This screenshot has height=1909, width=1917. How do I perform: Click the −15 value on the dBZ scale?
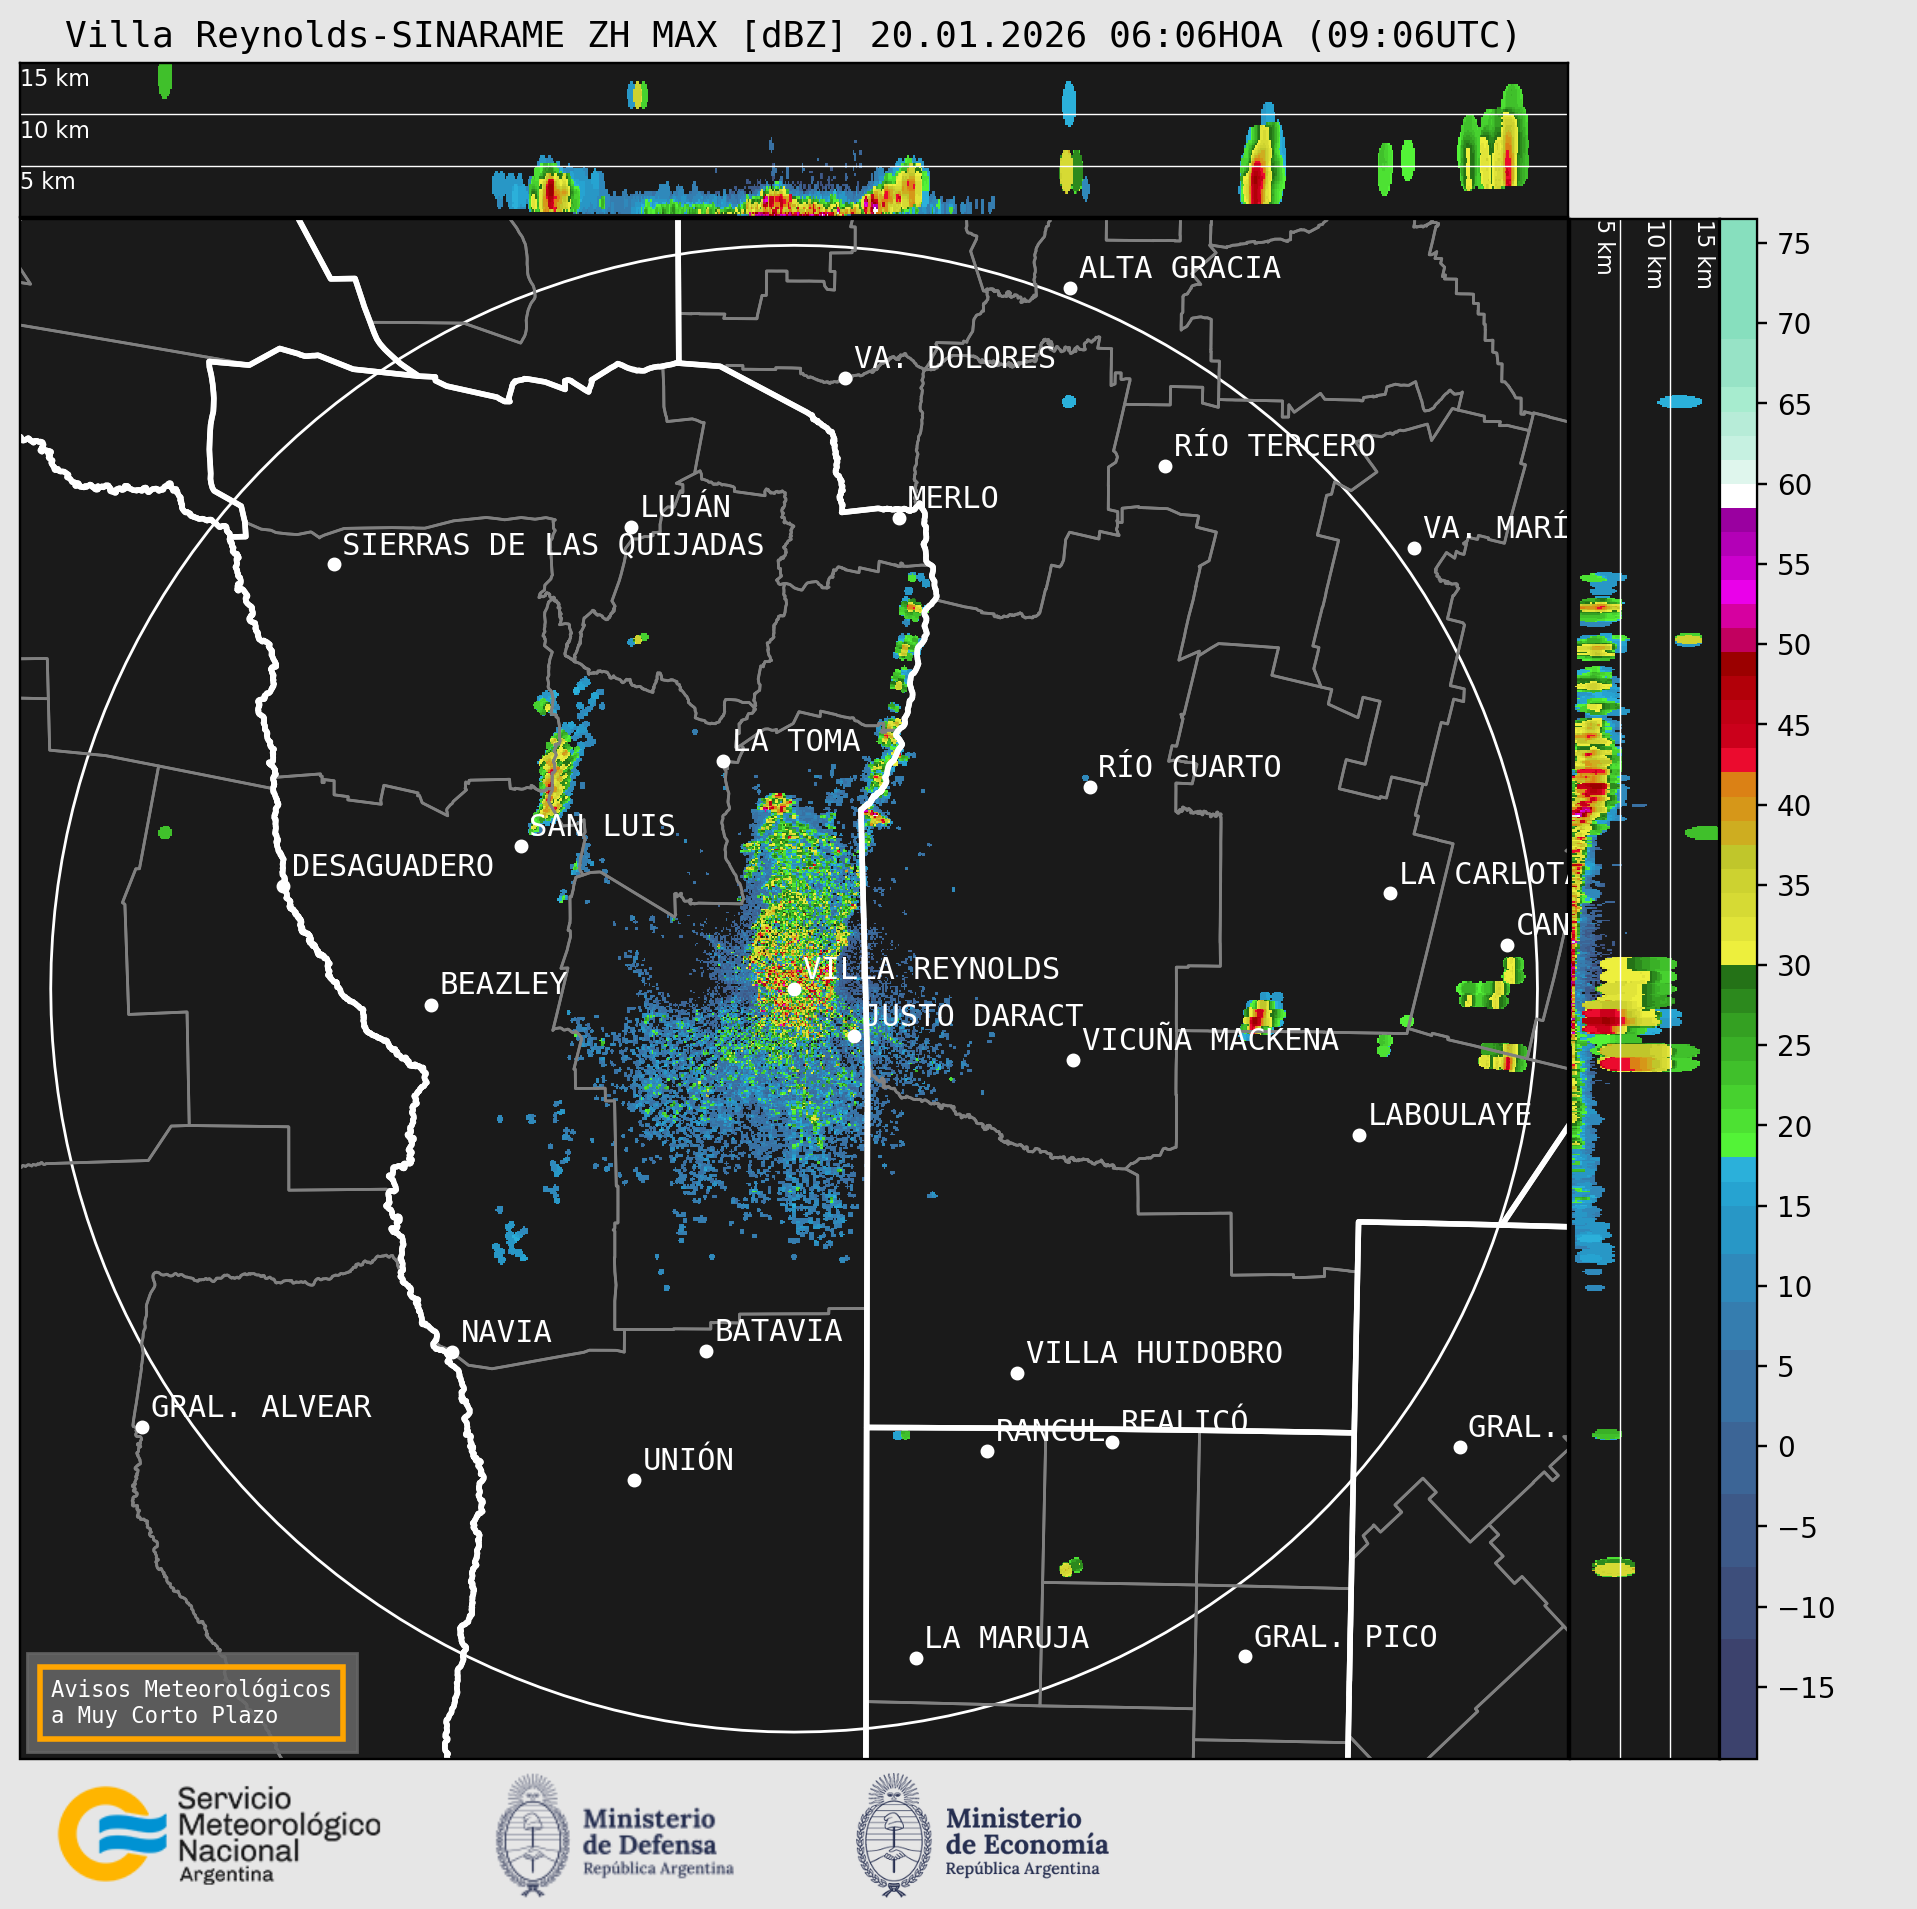[1806, 1688]
